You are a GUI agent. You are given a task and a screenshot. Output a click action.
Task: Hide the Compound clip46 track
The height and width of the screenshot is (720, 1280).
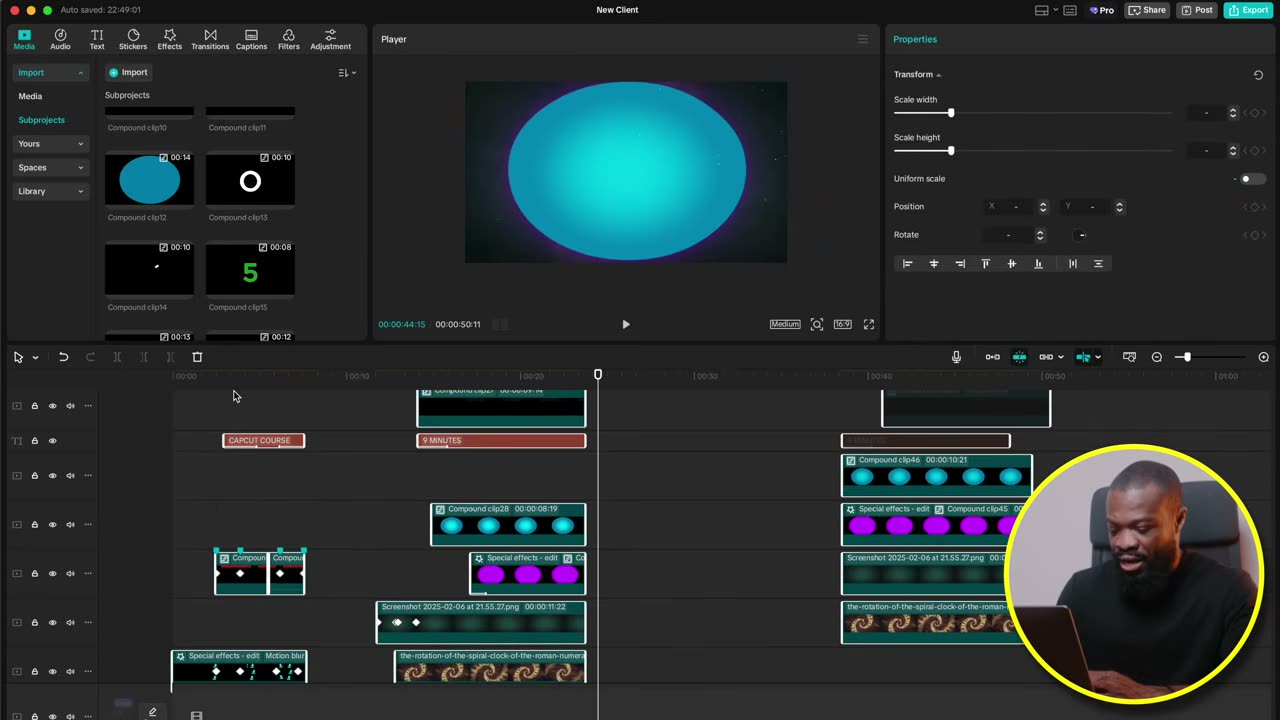click(52, 476)
